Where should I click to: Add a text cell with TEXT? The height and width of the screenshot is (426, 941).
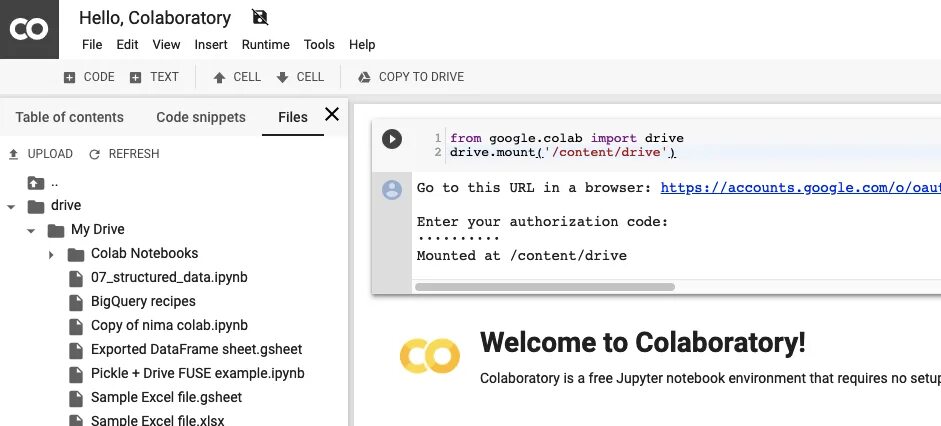pyautogui.click(x=164, y=77)
